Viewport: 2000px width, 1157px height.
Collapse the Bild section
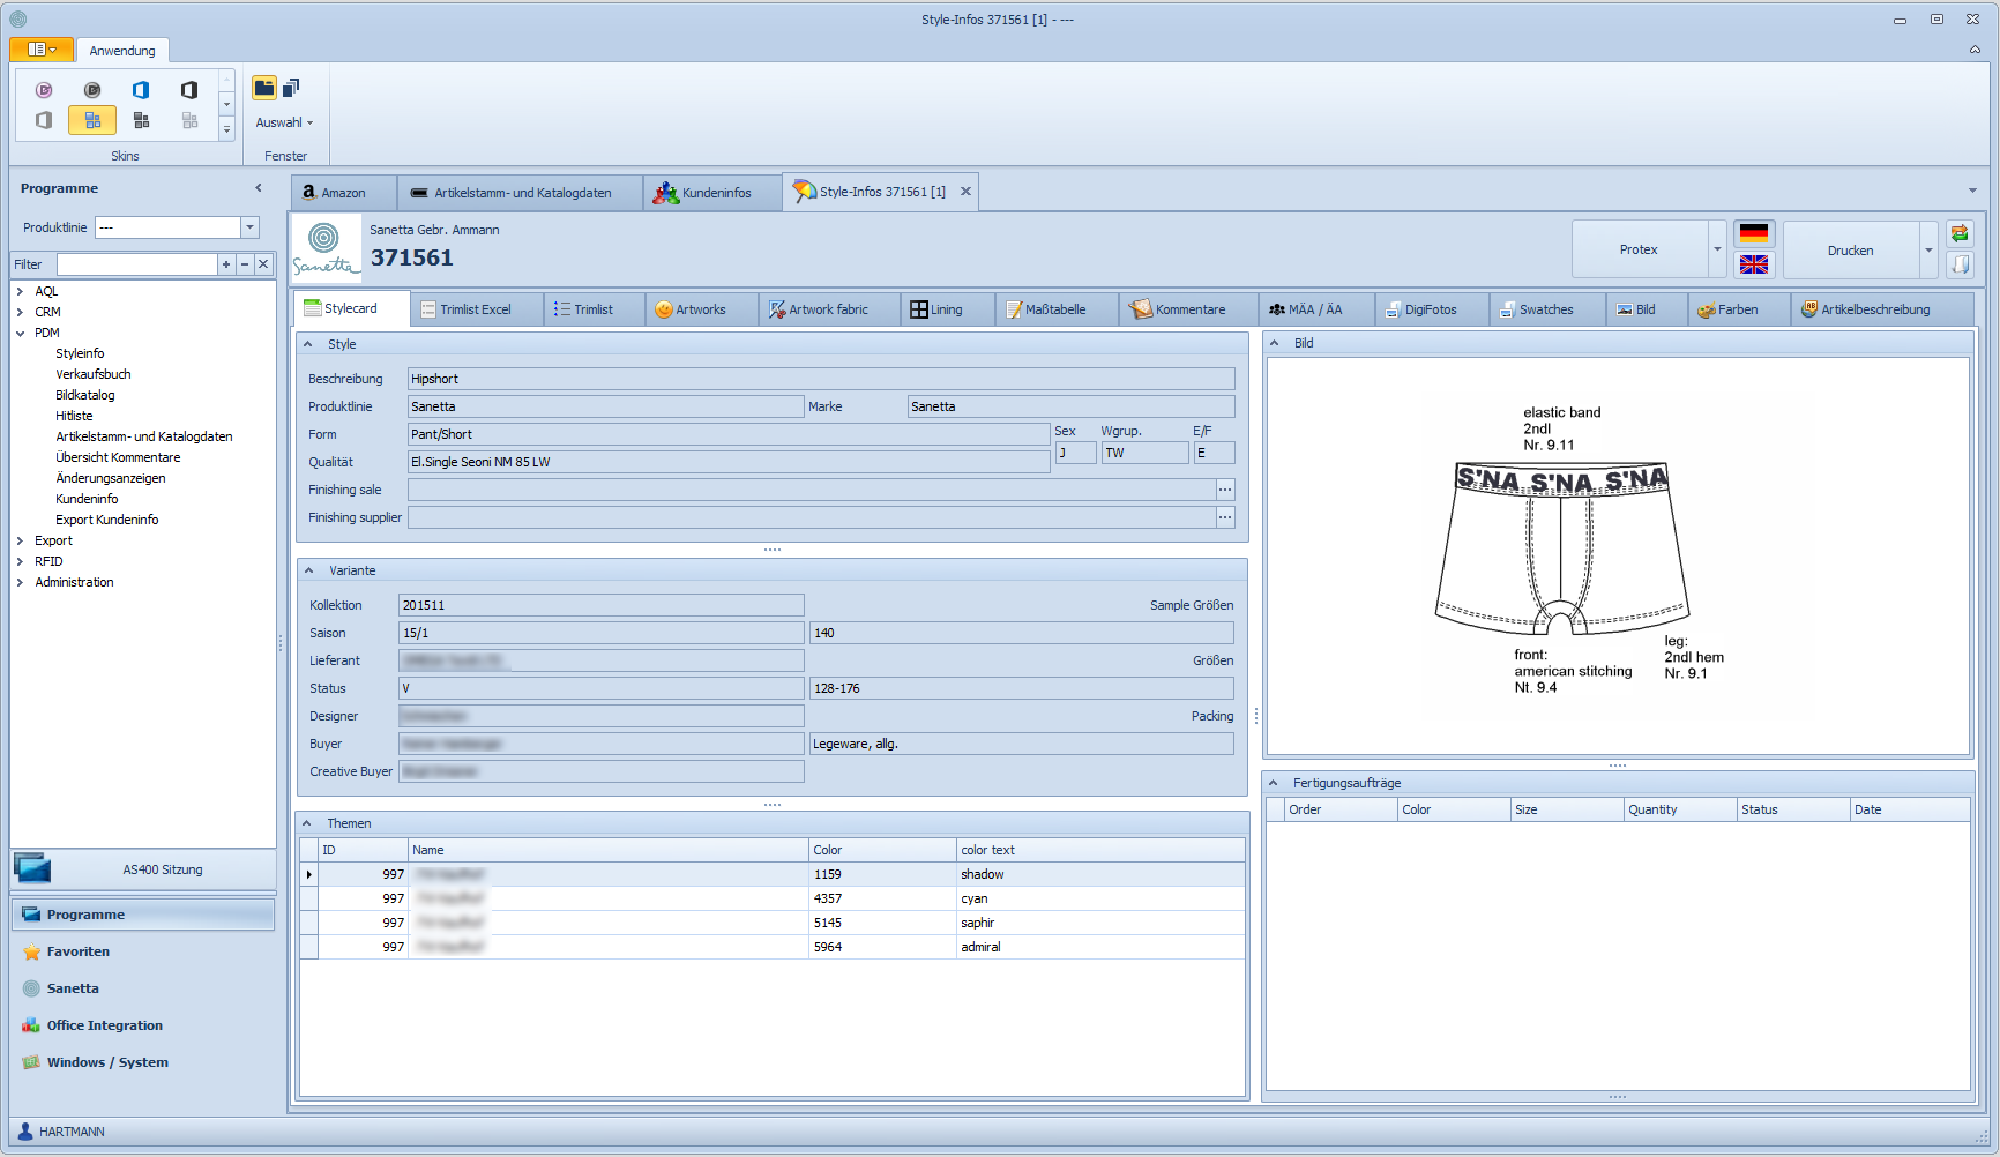pos(1274,343)
